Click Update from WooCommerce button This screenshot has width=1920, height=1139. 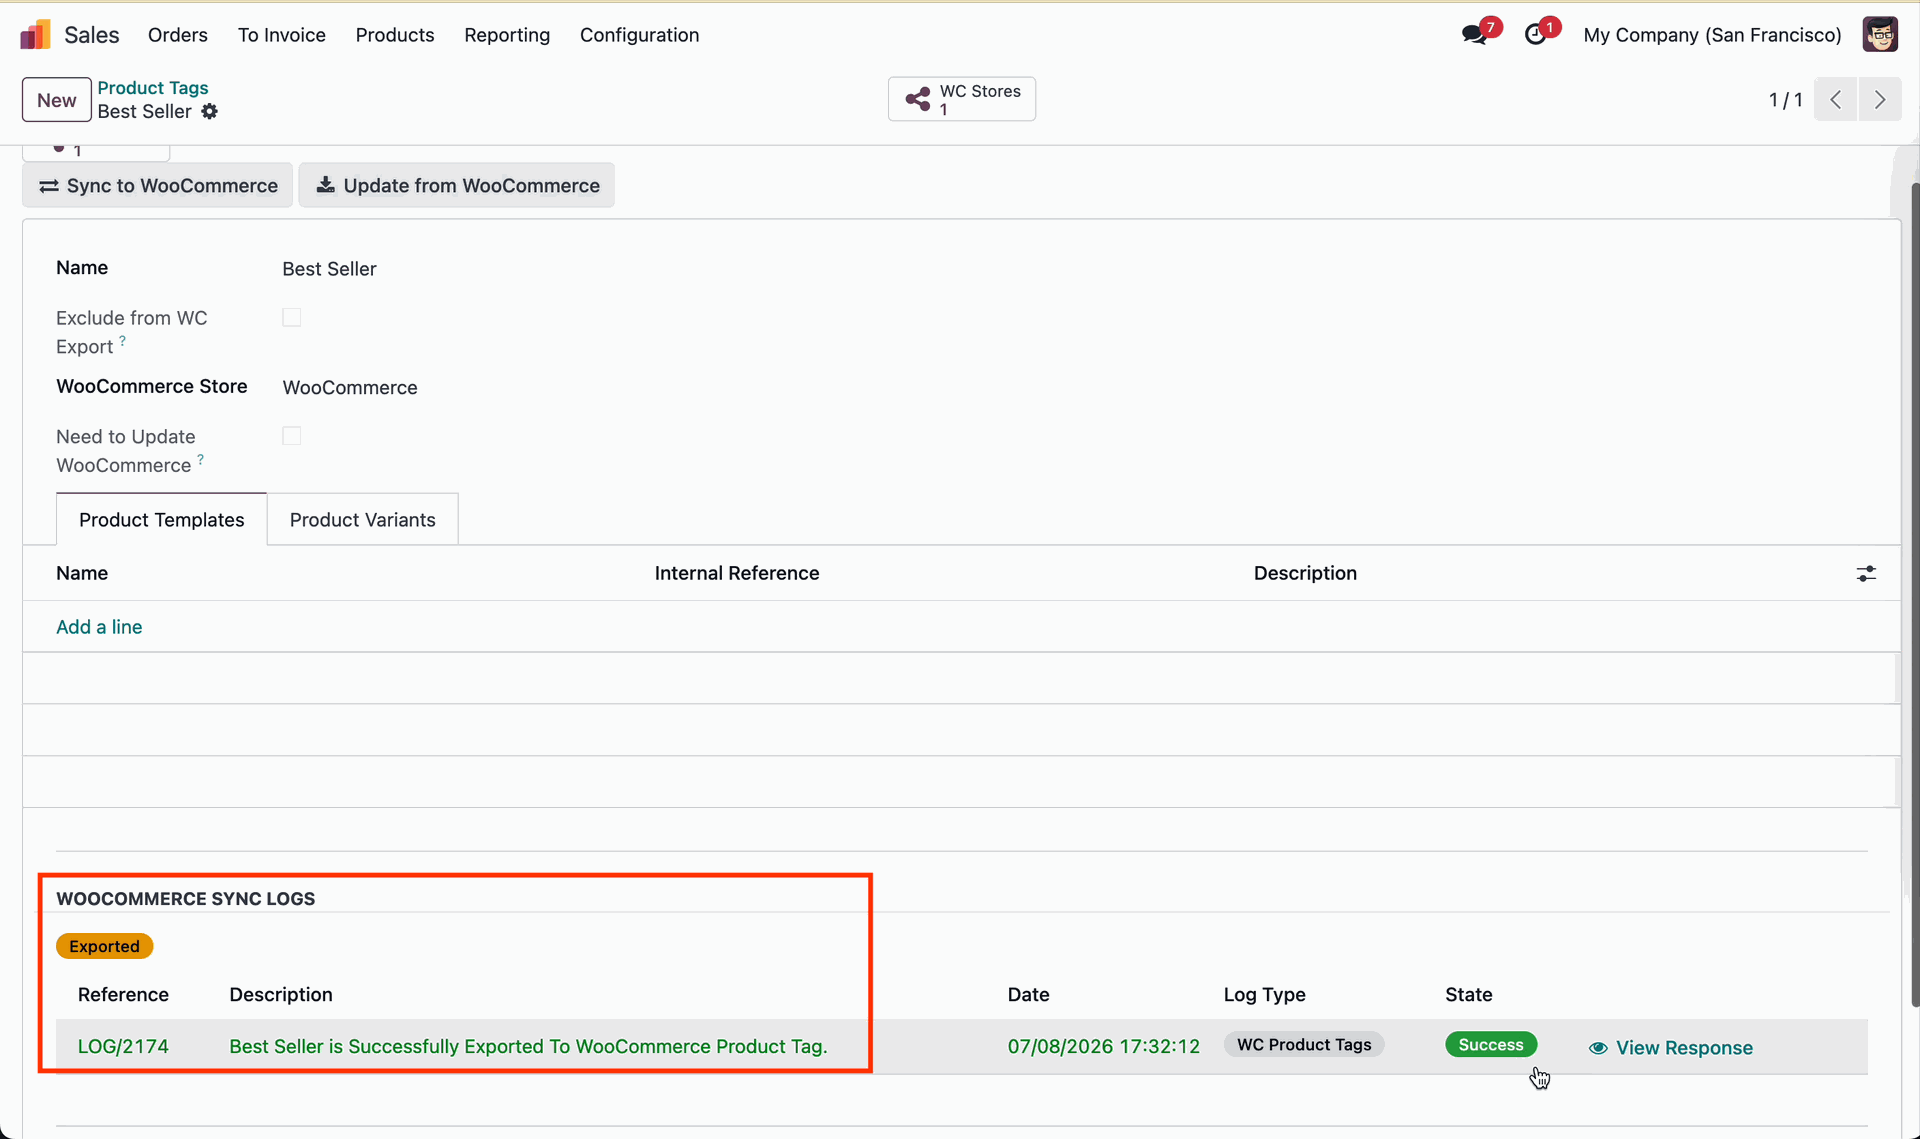[x=457, y=186]
